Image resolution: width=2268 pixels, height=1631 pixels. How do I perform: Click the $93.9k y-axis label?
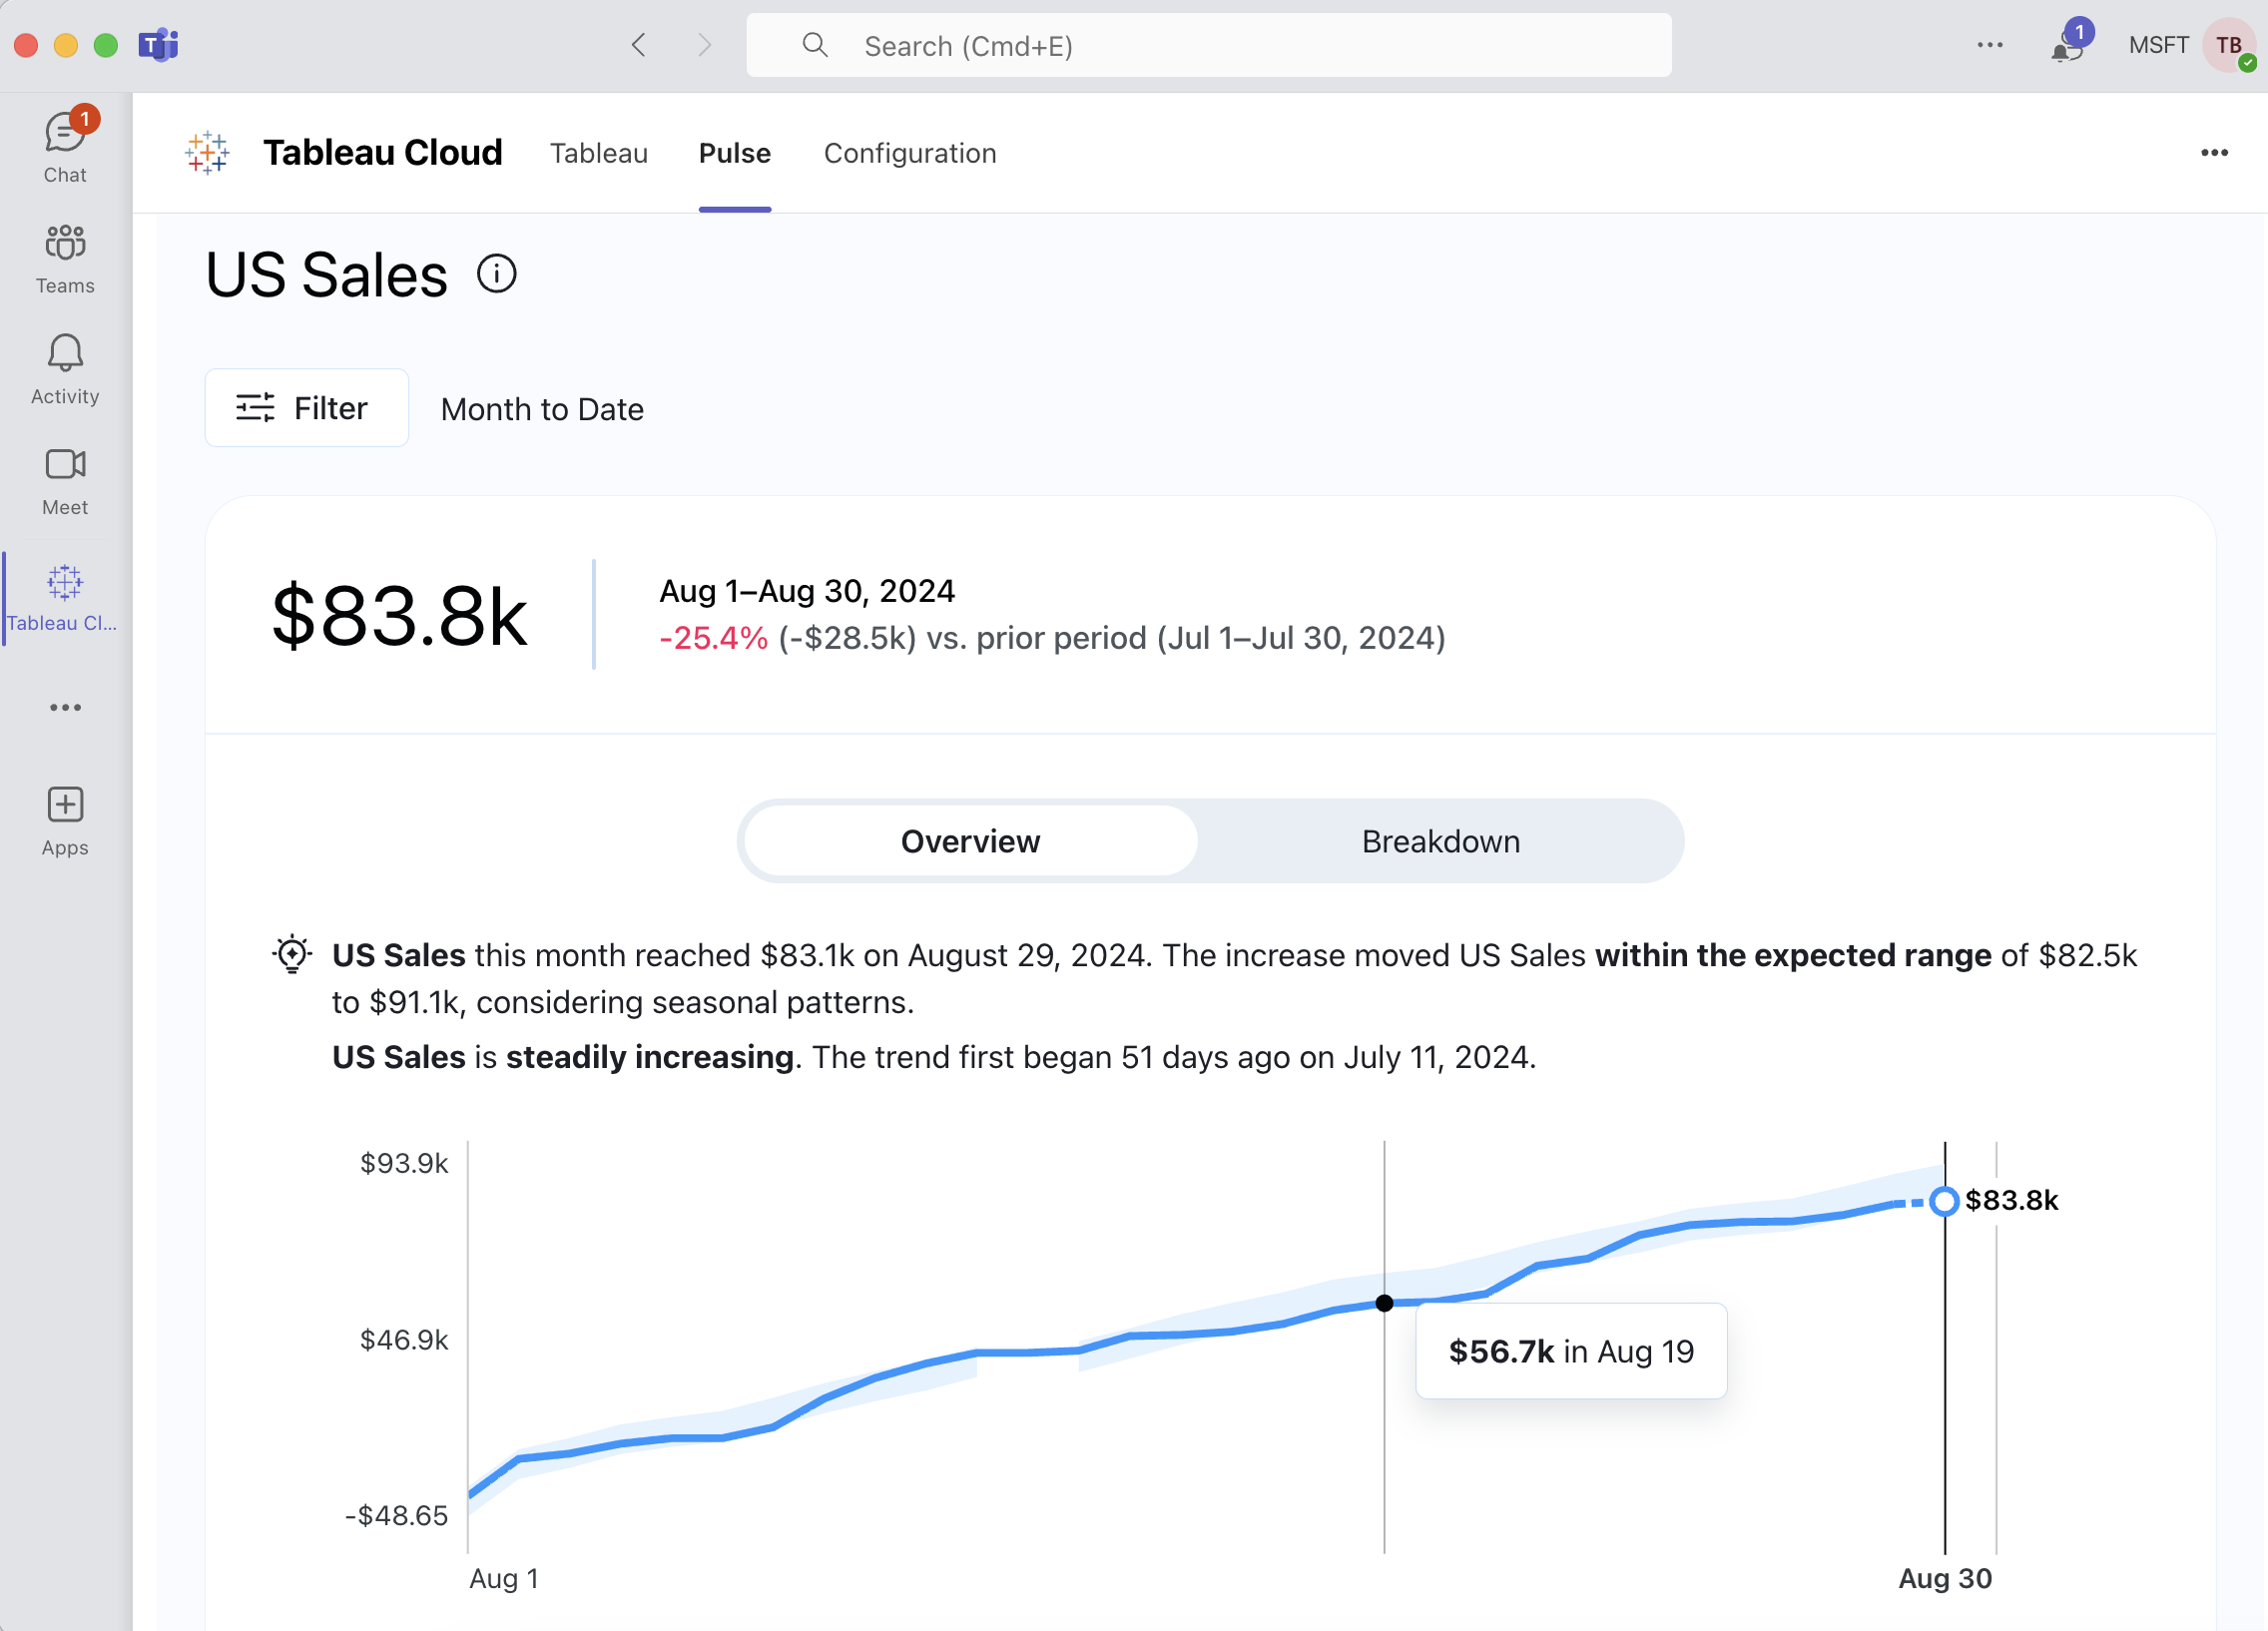[404, 1163]
